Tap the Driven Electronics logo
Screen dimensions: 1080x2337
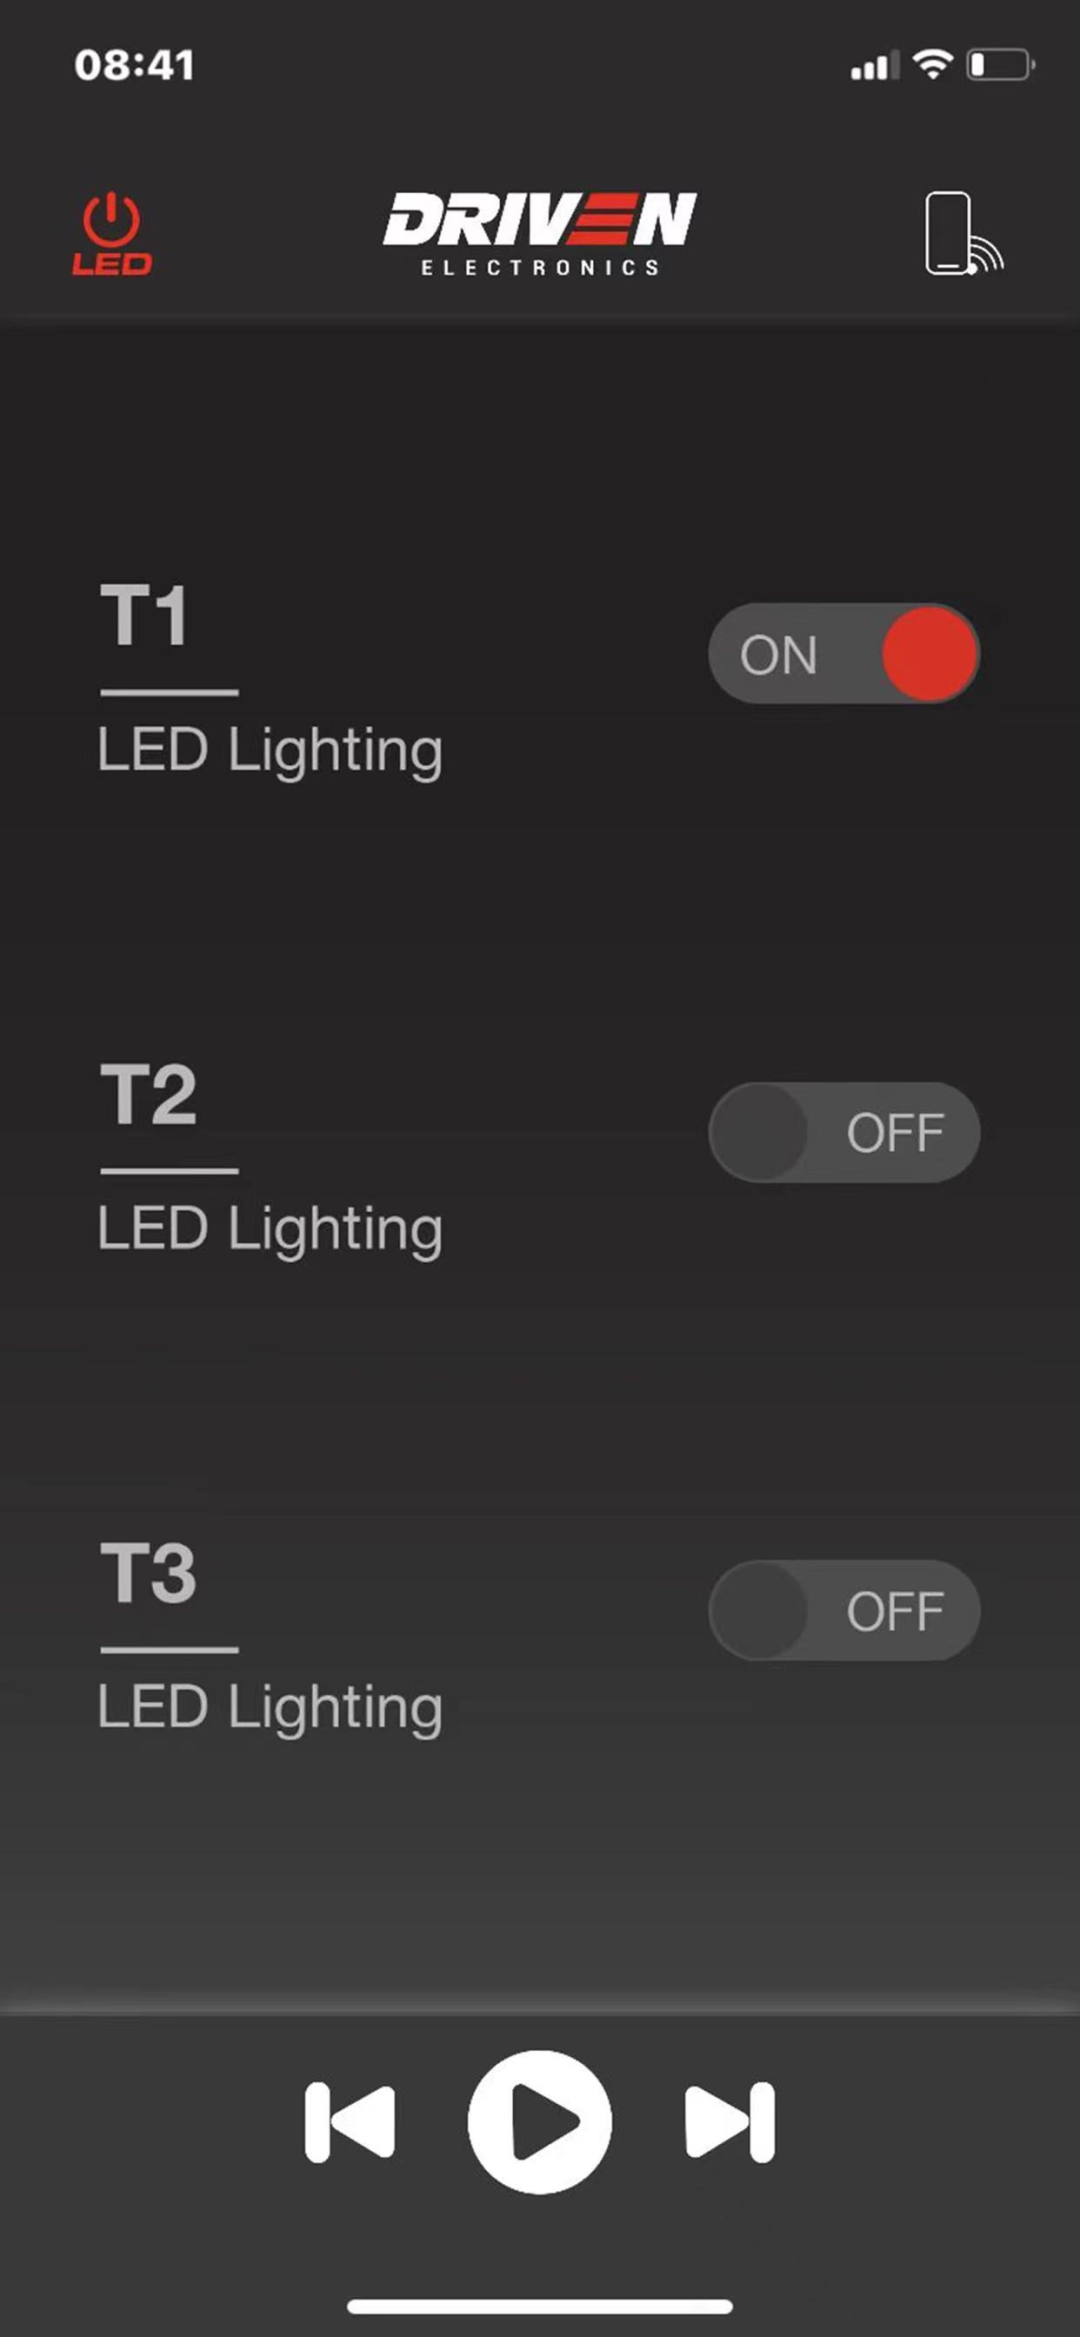pyautogui.click(x=540, y=233)
